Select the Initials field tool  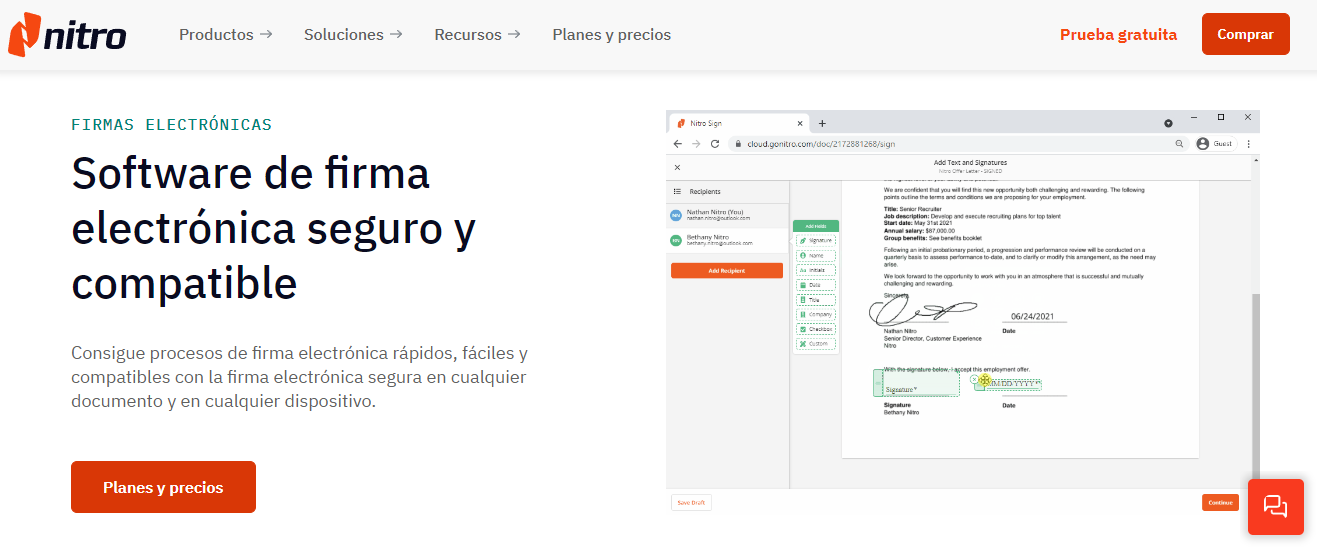[816, 270]
